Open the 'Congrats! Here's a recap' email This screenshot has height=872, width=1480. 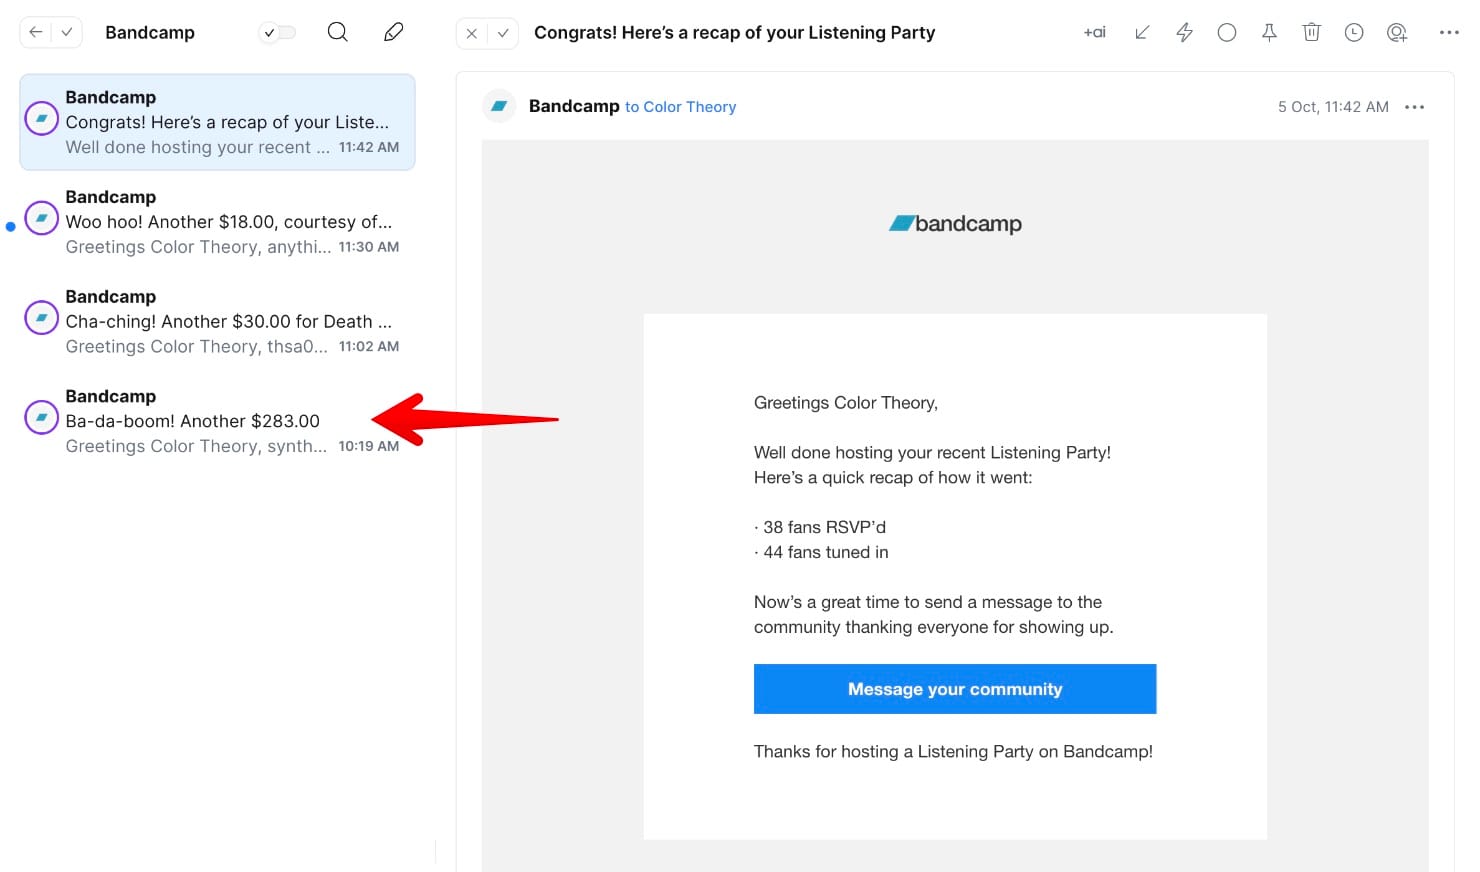[x=217, y=122]
